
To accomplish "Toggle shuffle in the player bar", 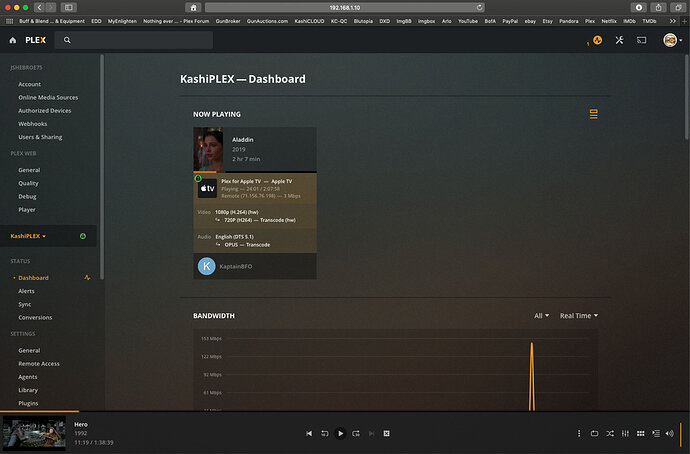I will pyautogui.click(x=610, y=433).
